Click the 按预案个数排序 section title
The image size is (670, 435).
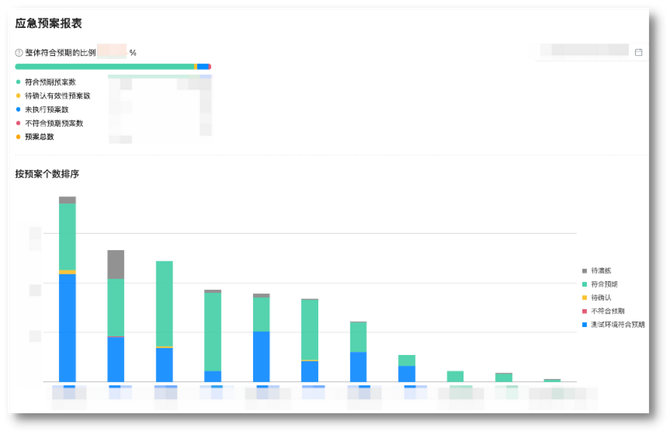click(x=47, y=174)
